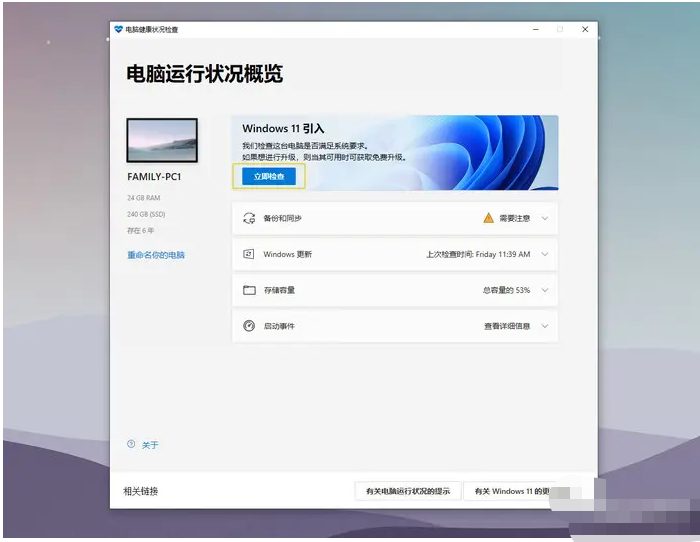Click the 启动事件 label
Screen dimensions: 700x542
[x=279, y=326]
